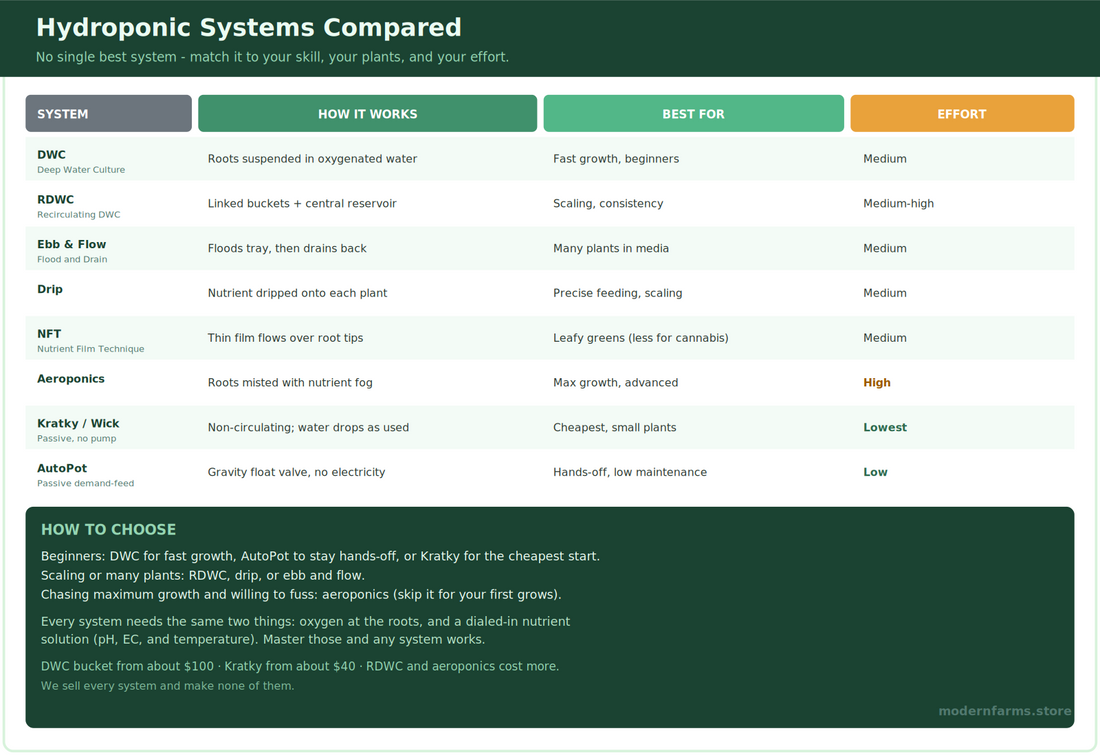Click the 'HOW TO CHOOSE' heading
This screenshot has height=755, width=1100.
tap(109, 530)
